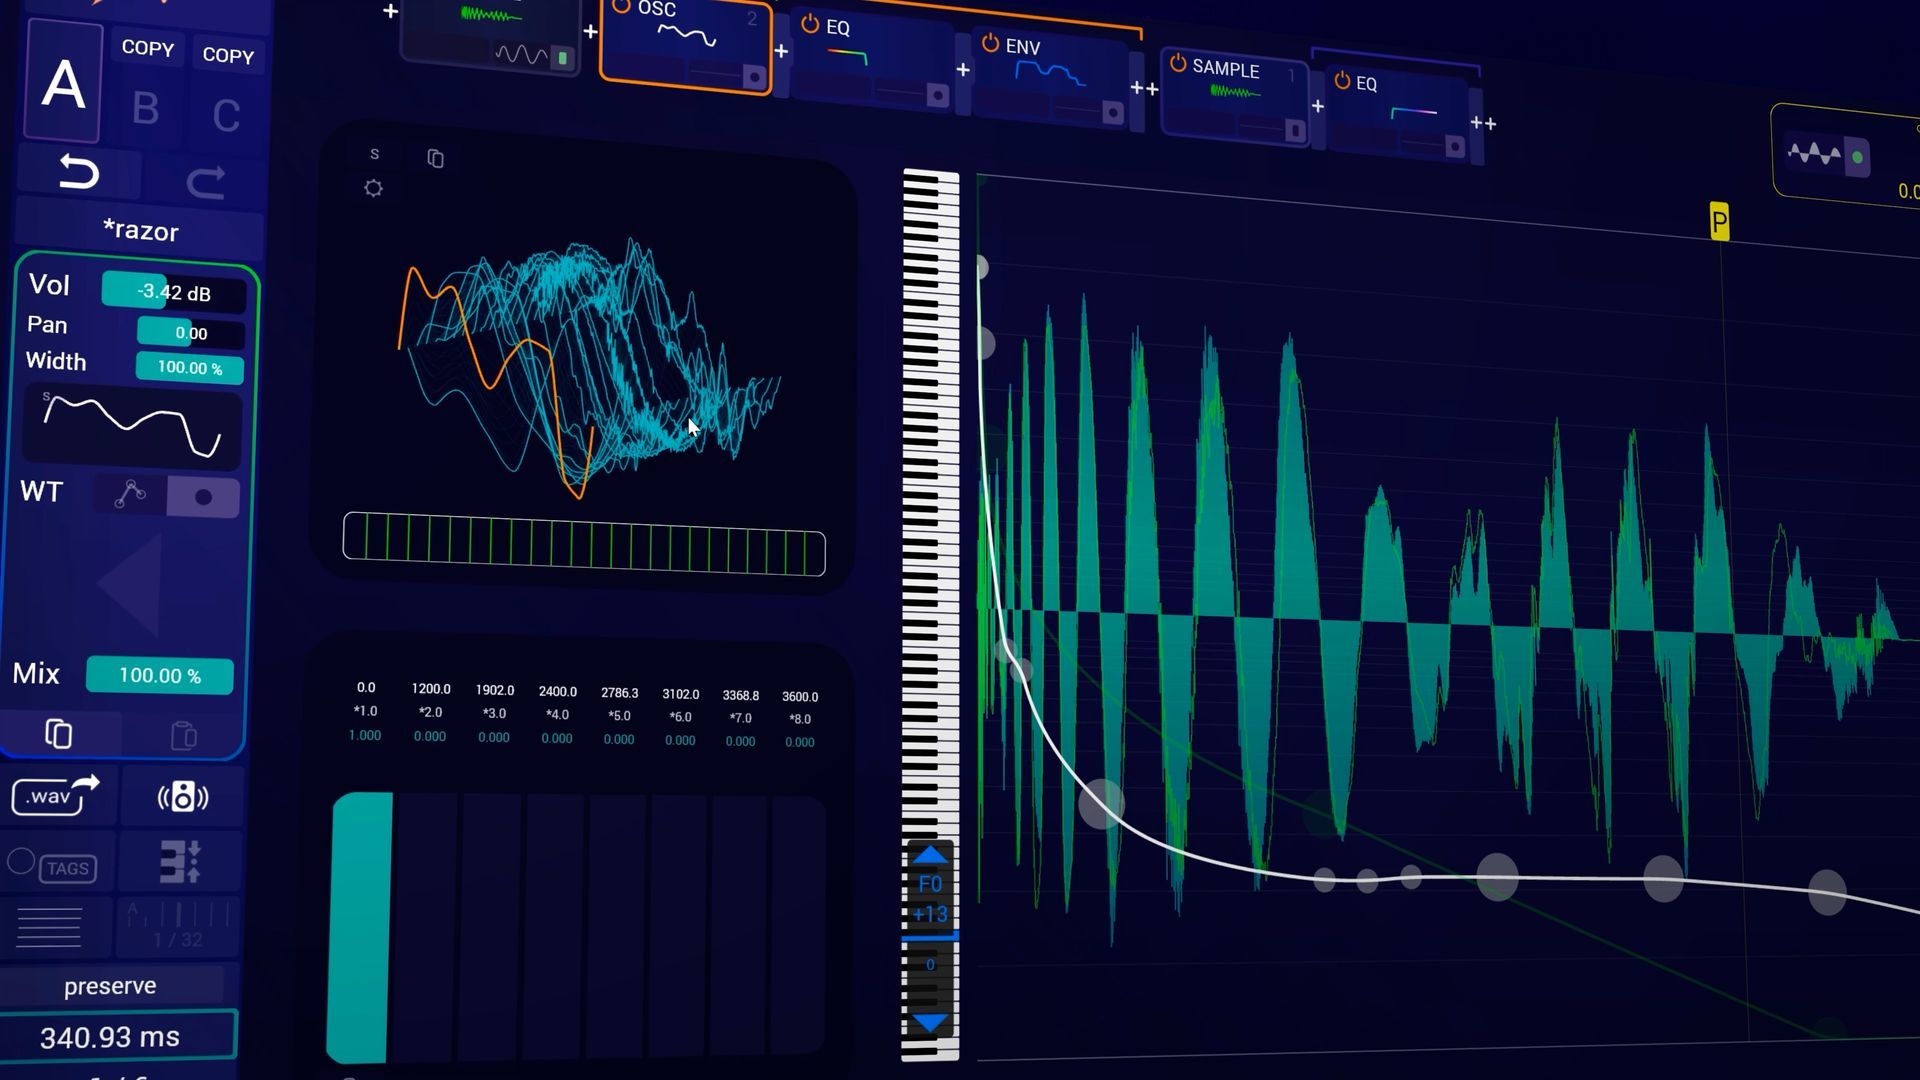1920x1080 pixels.
Task: Click the dot button on OSC module
Action: [x=754, y=77]
